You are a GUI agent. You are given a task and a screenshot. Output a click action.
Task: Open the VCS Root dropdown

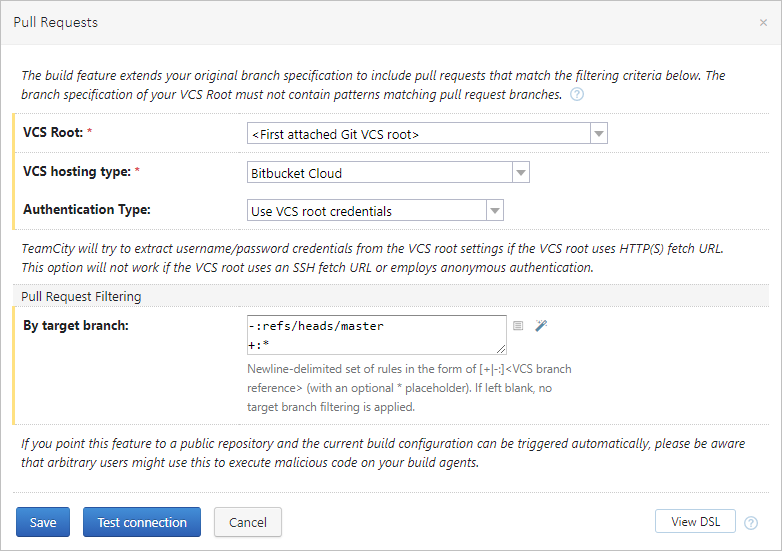427,134
